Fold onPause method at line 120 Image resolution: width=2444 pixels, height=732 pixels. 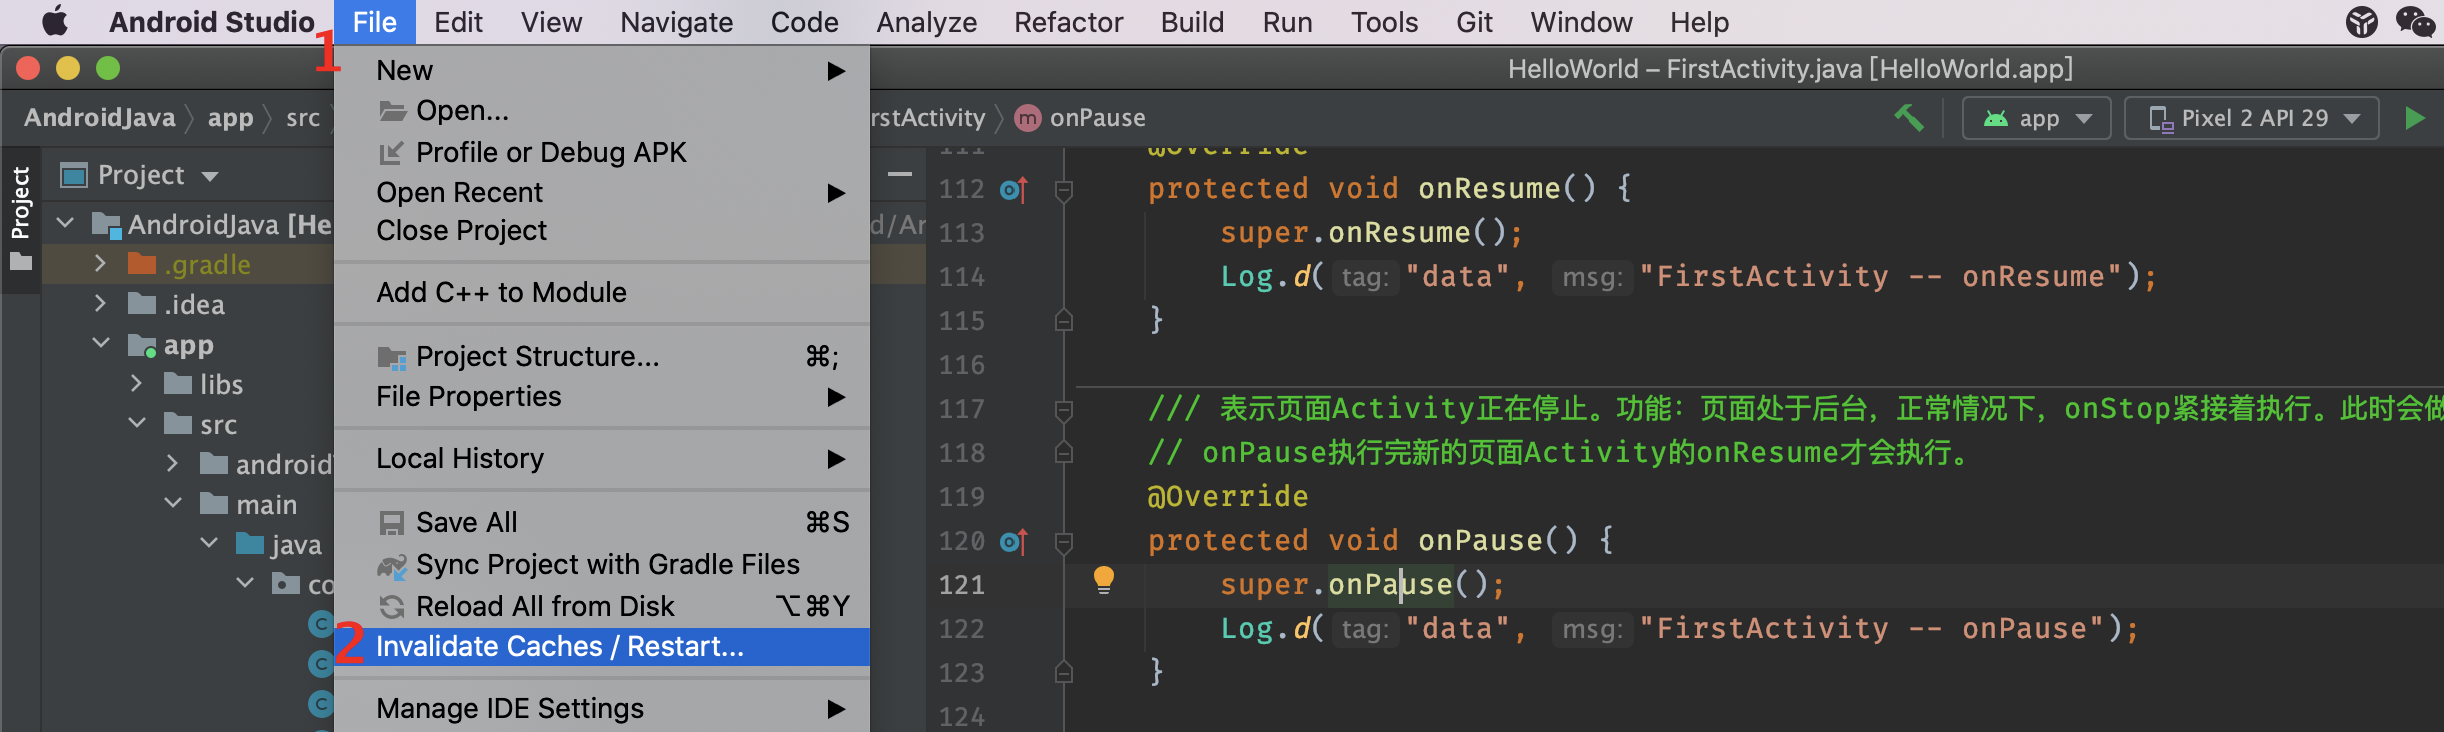(x=1064, y=541)
